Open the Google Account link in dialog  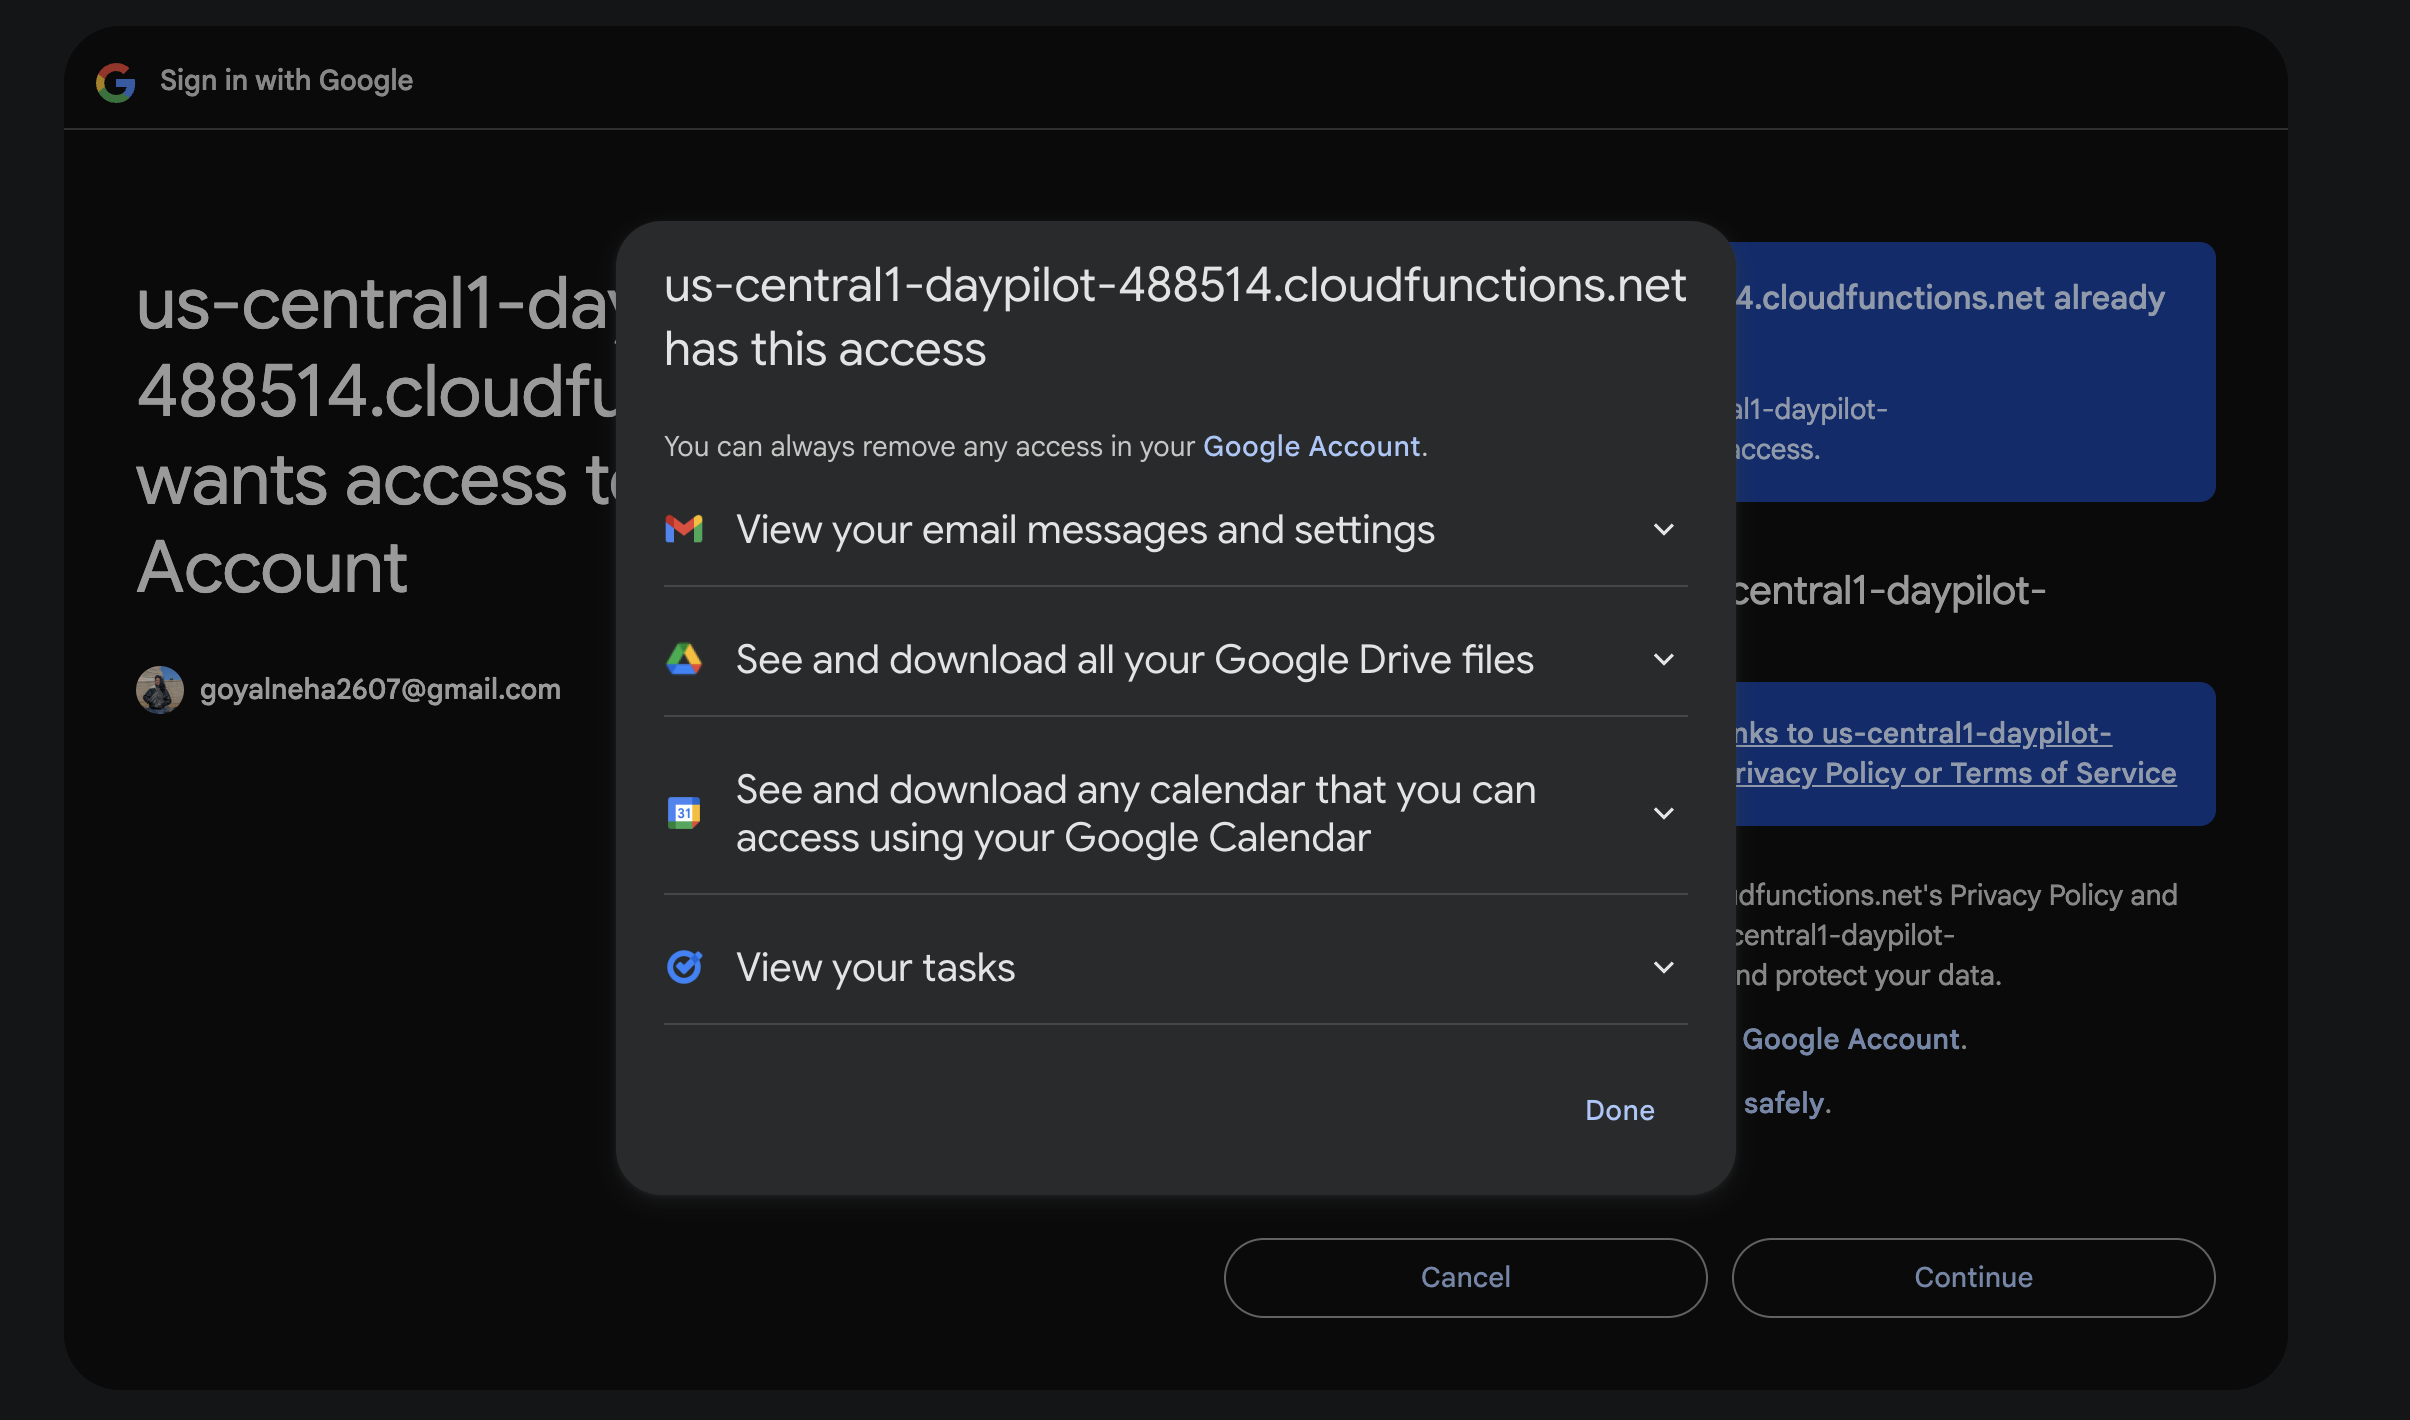1311,446
